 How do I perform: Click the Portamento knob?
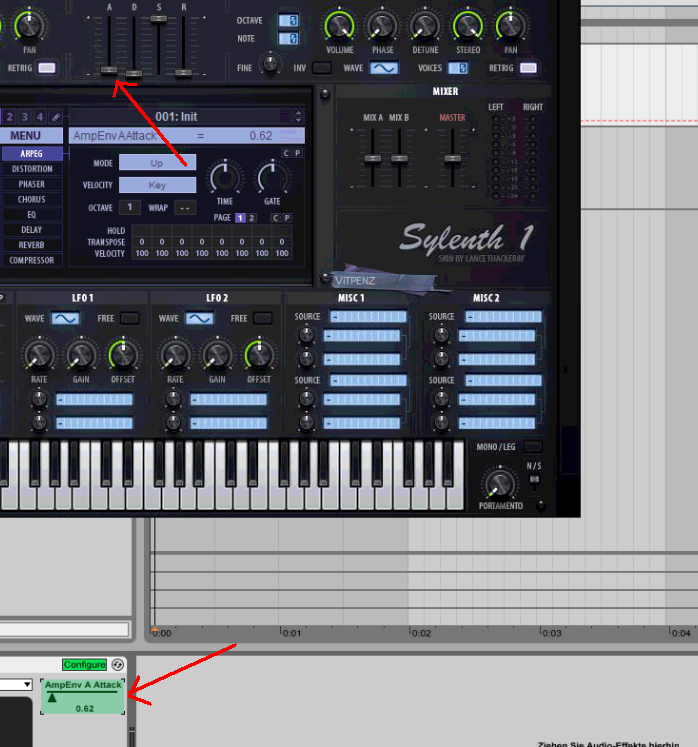click(500, 484)
